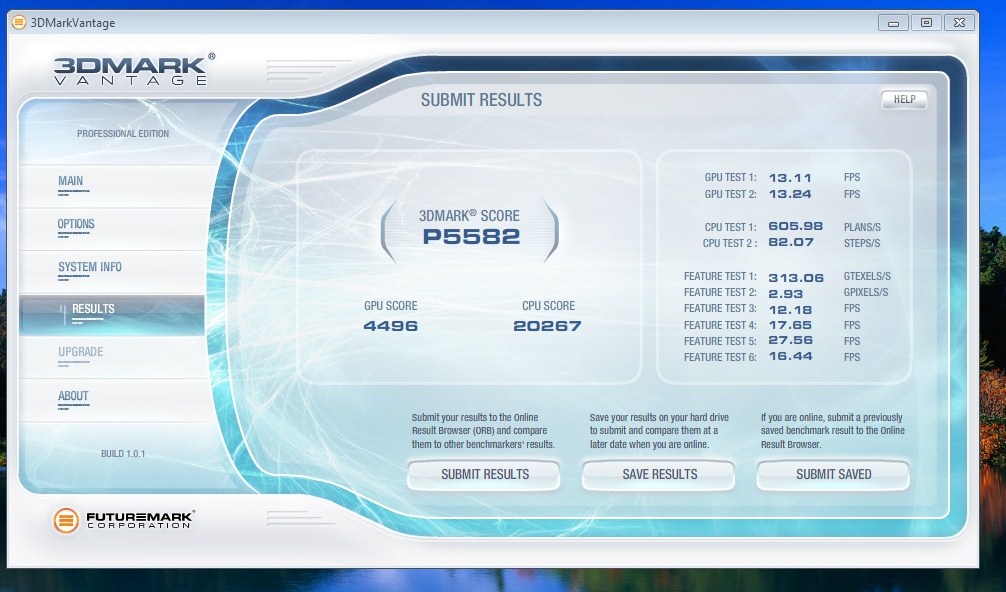Image resolution: width=1006 pixels, height=592 pixels.
Task: Click the Futuremark Corporation logo icon
Action: [x=65, y=520]
